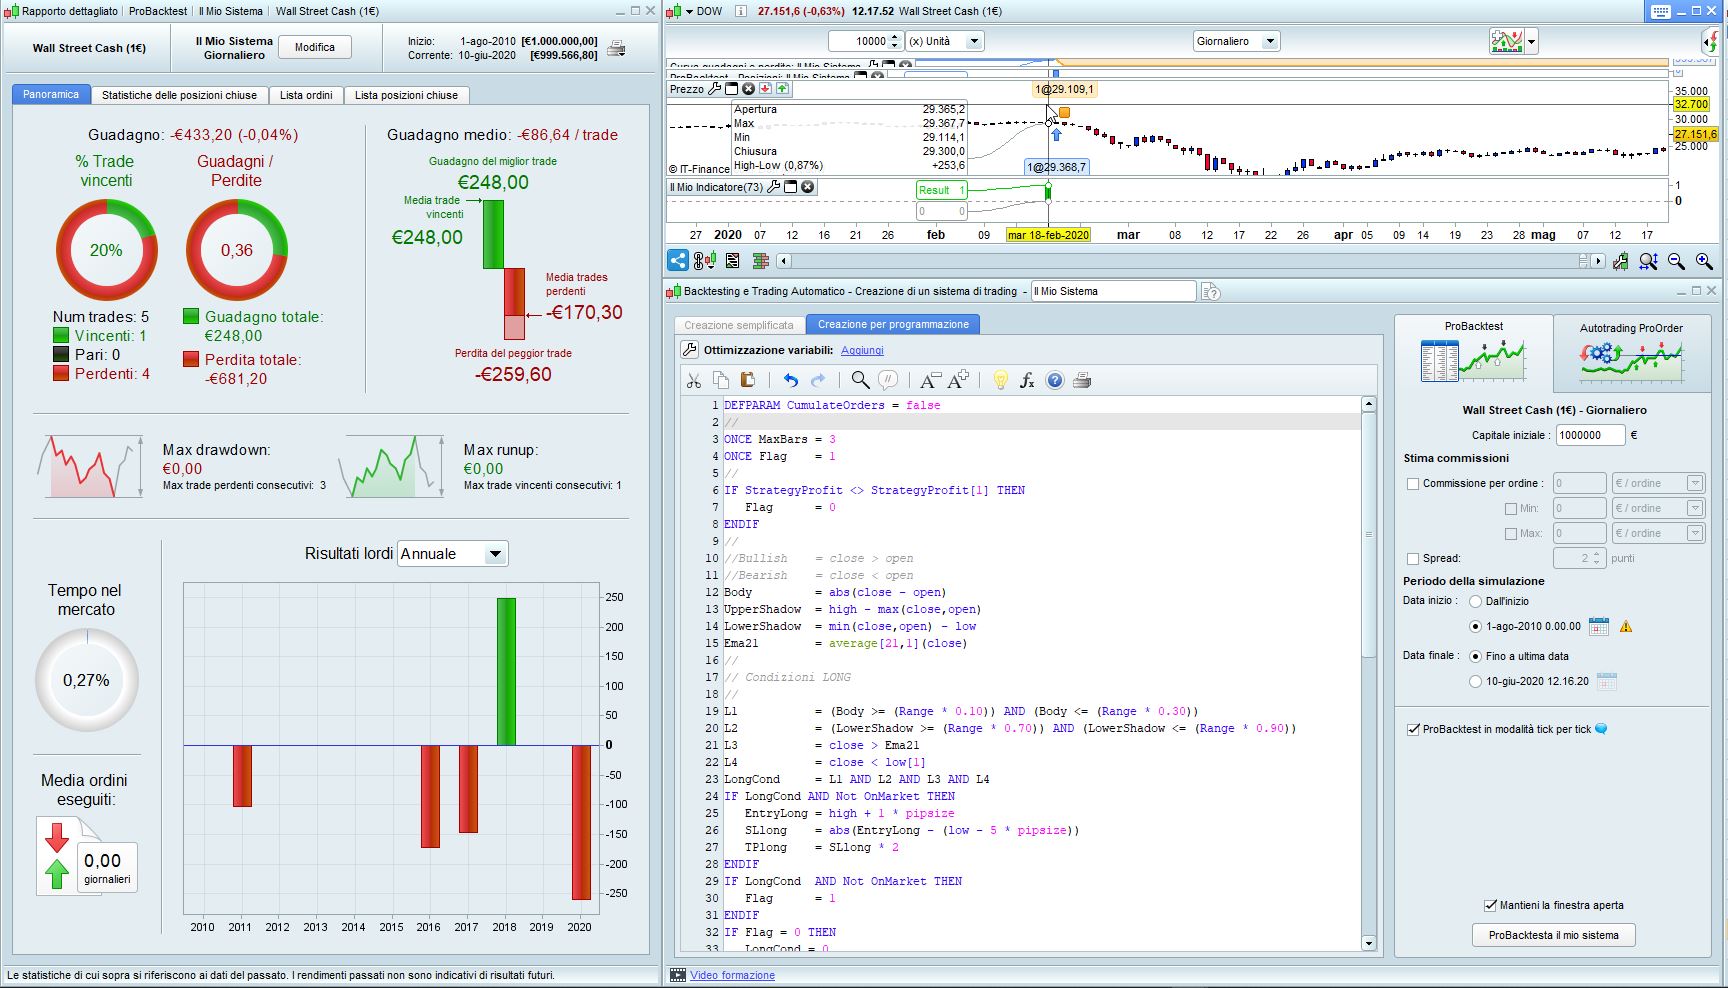Click the yellow lightbulb help icon
The height and width of the screenshot is (988, 1728).
click(999, 380)
